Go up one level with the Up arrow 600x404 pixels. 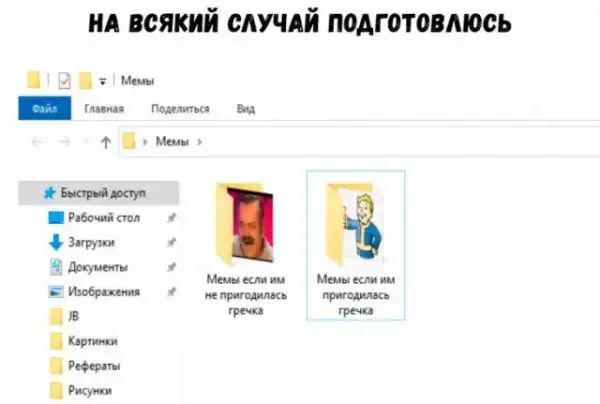(x=105, y=142)
